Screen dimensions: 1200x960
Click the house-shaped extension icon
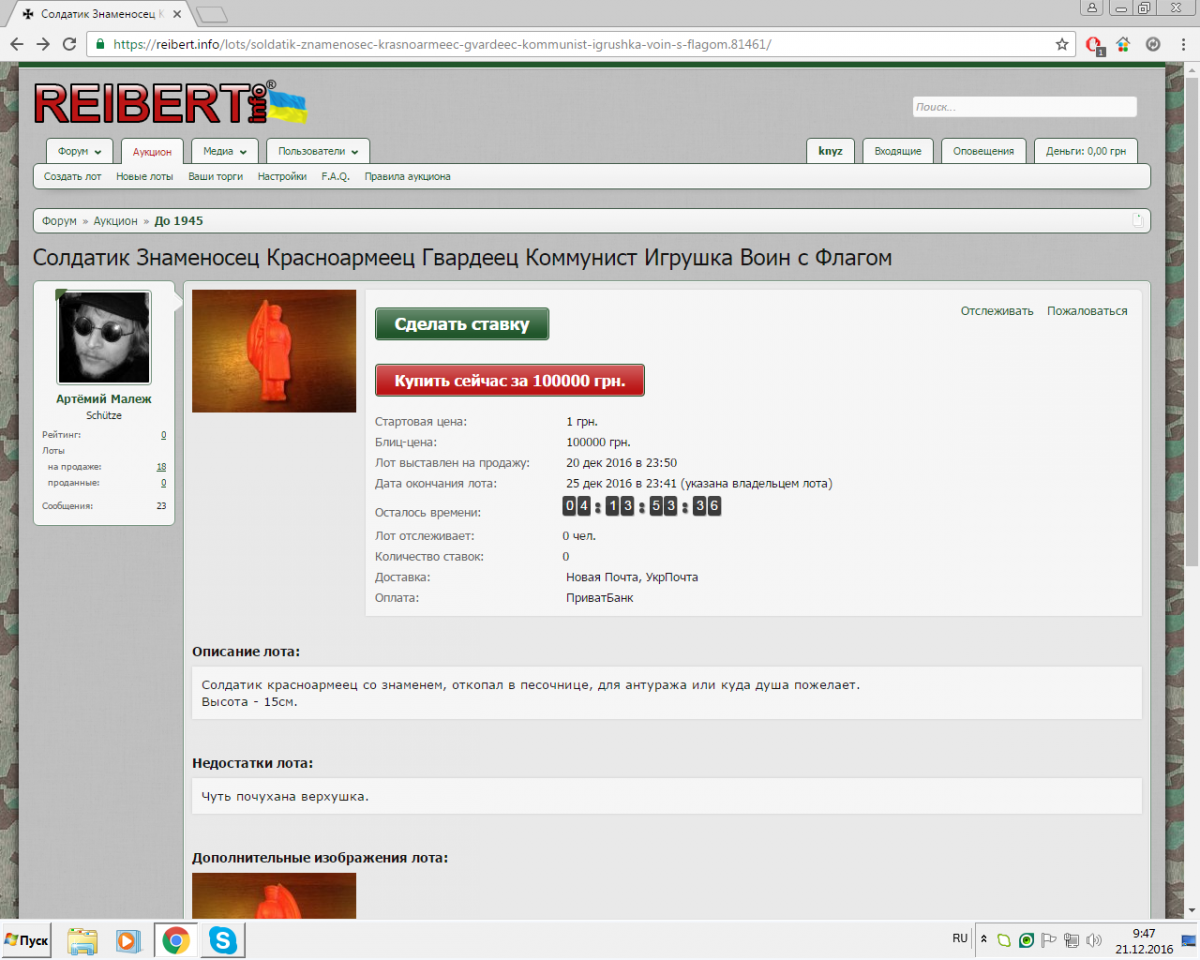click(1123, 44)
